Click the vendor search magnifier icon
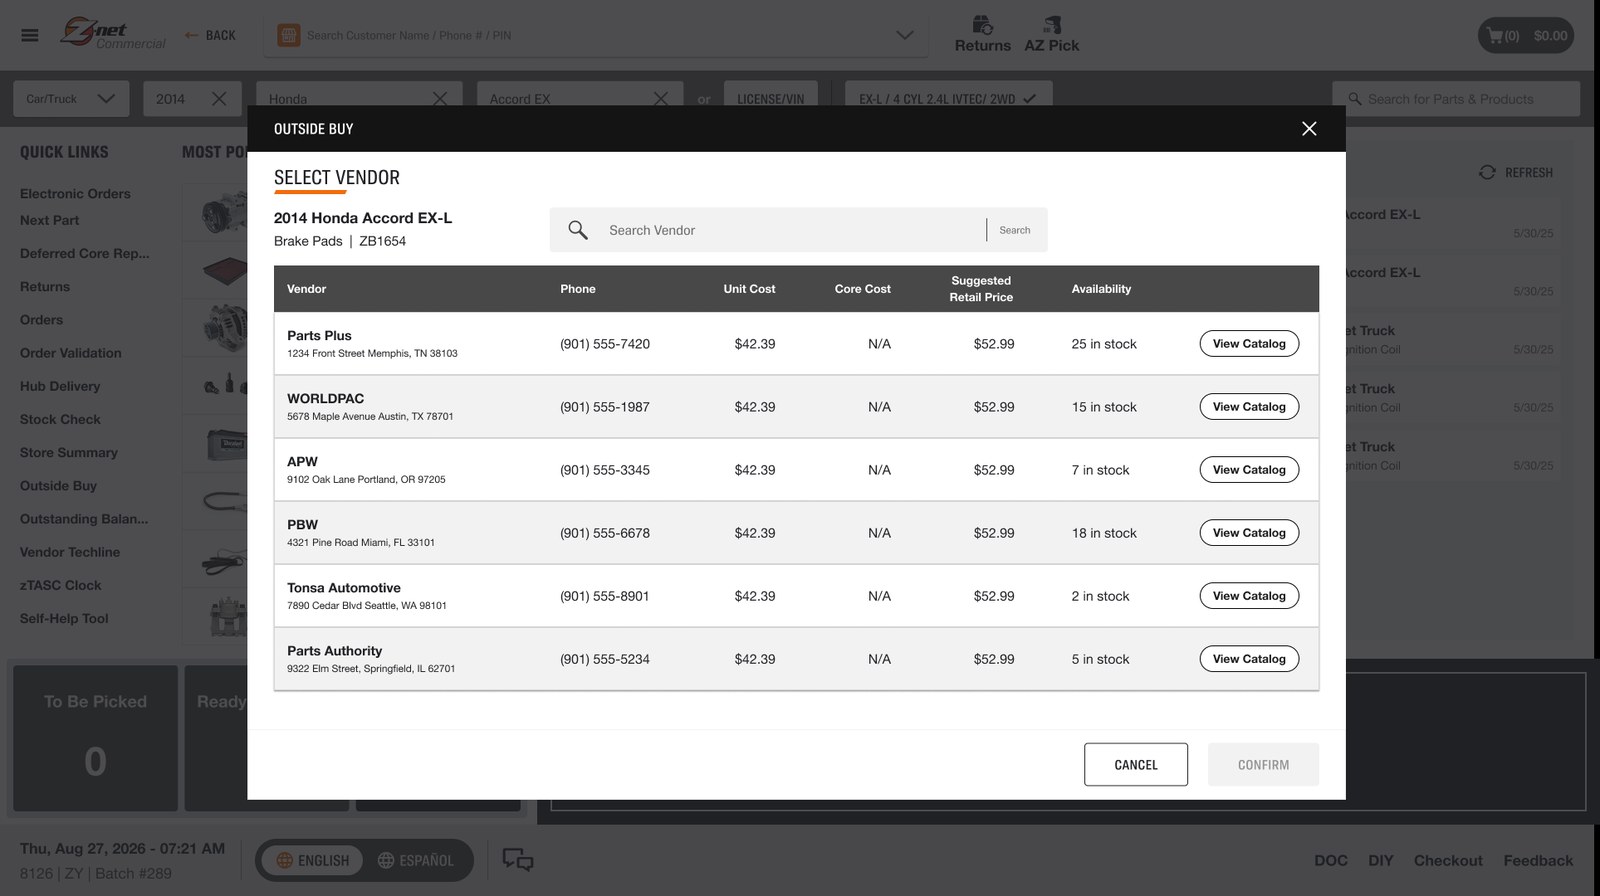The height and width of the screenshot is (896, 1600). pyautogui.click(x=578, y=230)
